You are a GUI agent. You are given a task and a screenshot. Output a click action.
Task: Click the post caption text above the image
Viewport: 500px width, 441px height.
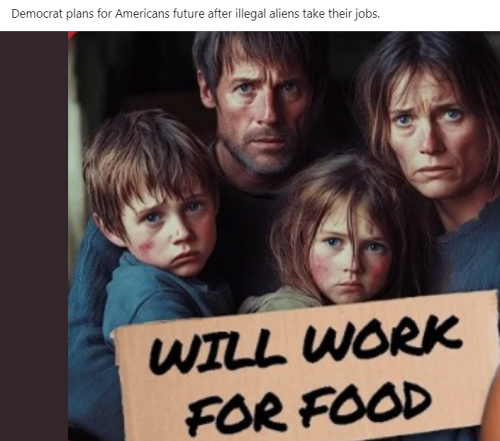(x=195, y=14)
